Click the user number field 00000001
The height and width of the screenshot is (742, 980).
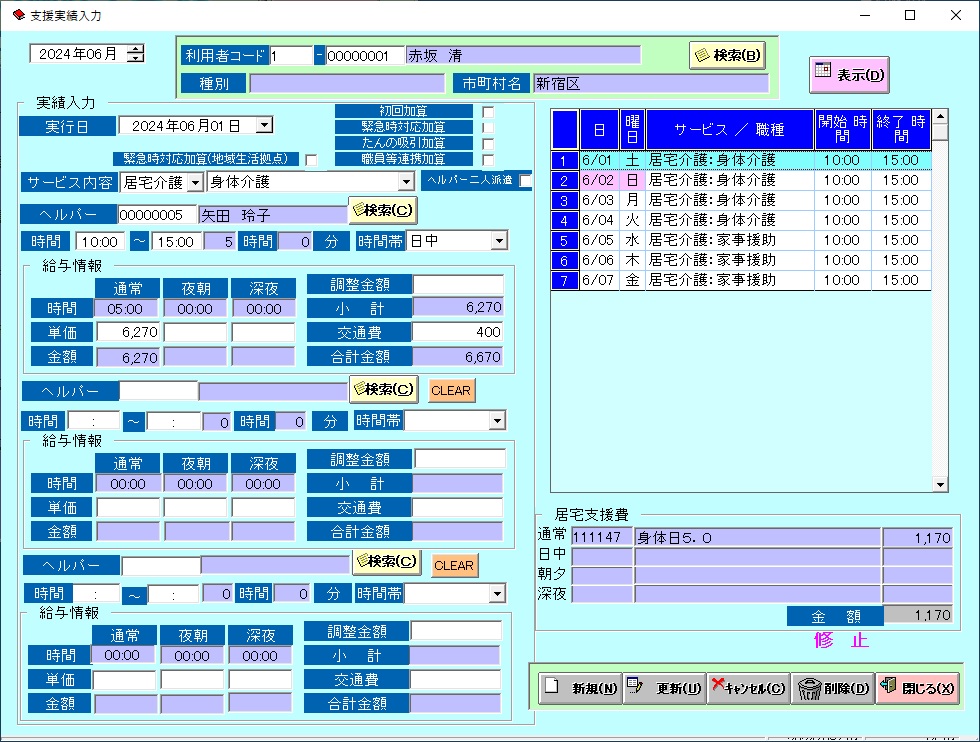click(365, 56)
